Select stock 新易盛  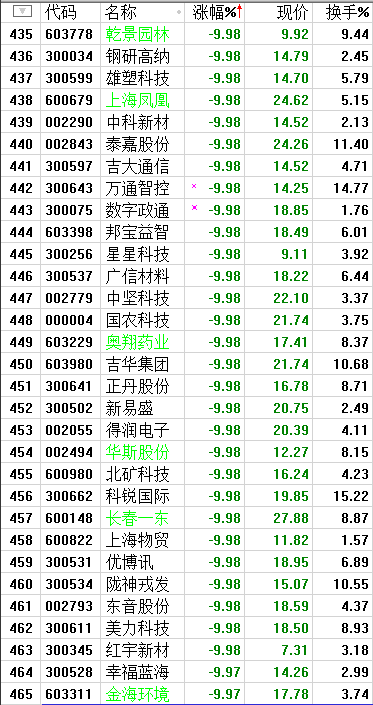(129, 409)
